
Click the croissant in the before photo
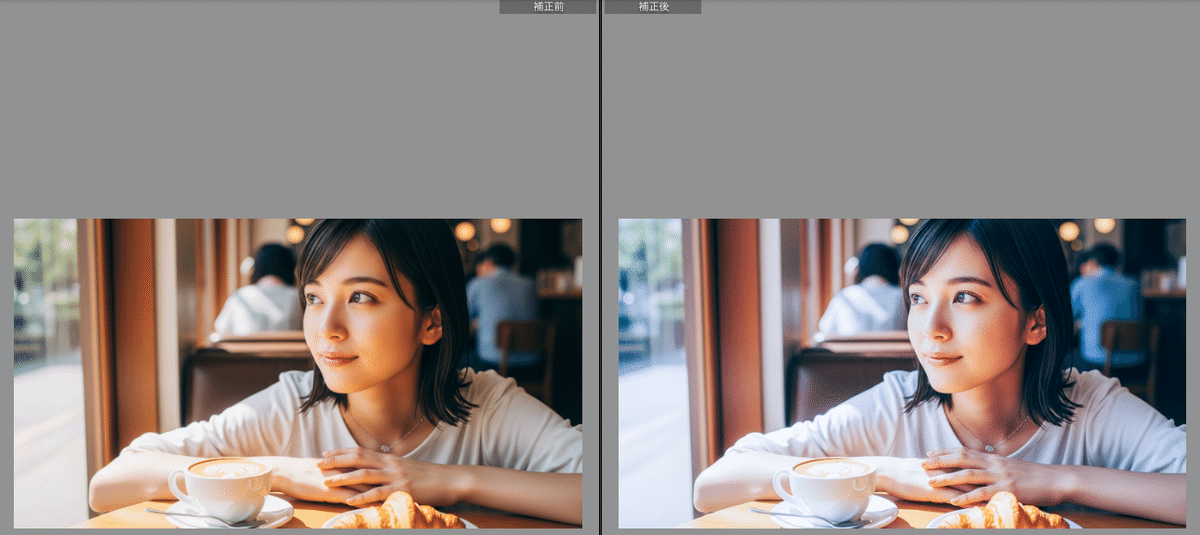(x=398, y=513)
